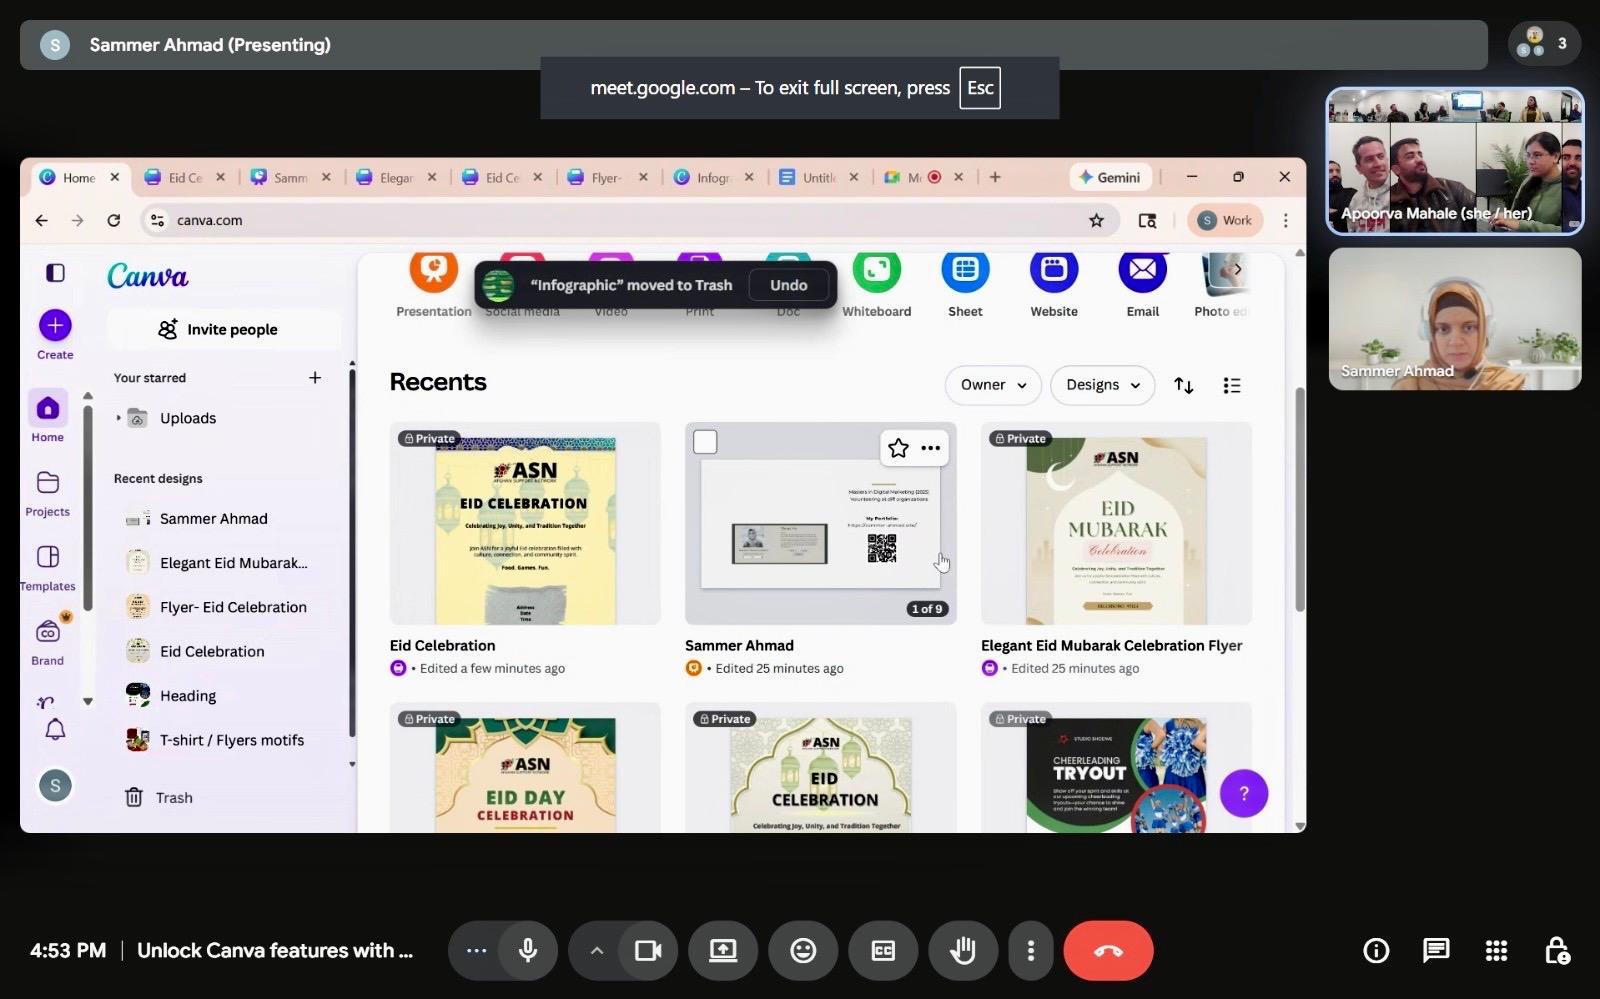1600x999 pixels.
Task: Open the Work profile menu in Chrome
Action: [x=1226, y=220]
